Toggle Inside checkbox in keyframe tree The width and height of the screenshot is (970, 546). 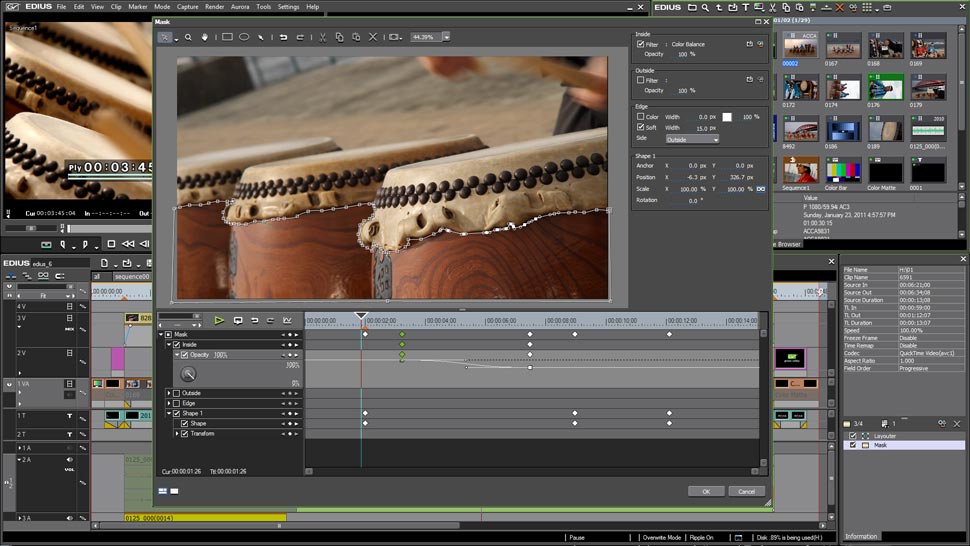[x=177, y=344]
